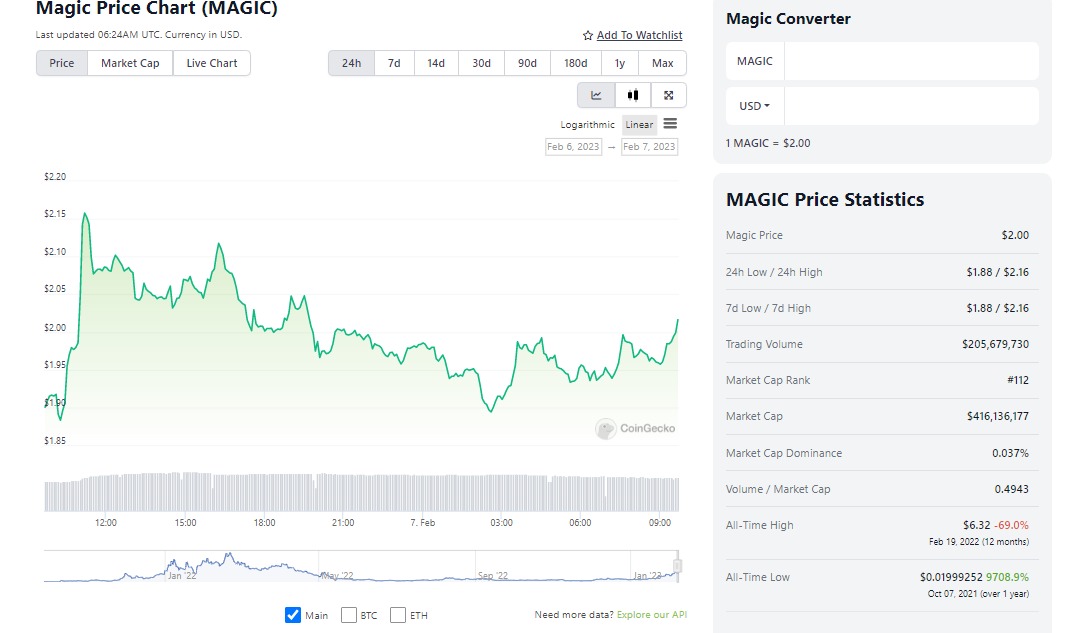Viewport: 1091px width, 633px height.
Task: Open the USD currency dropdown
Action: 754,105
